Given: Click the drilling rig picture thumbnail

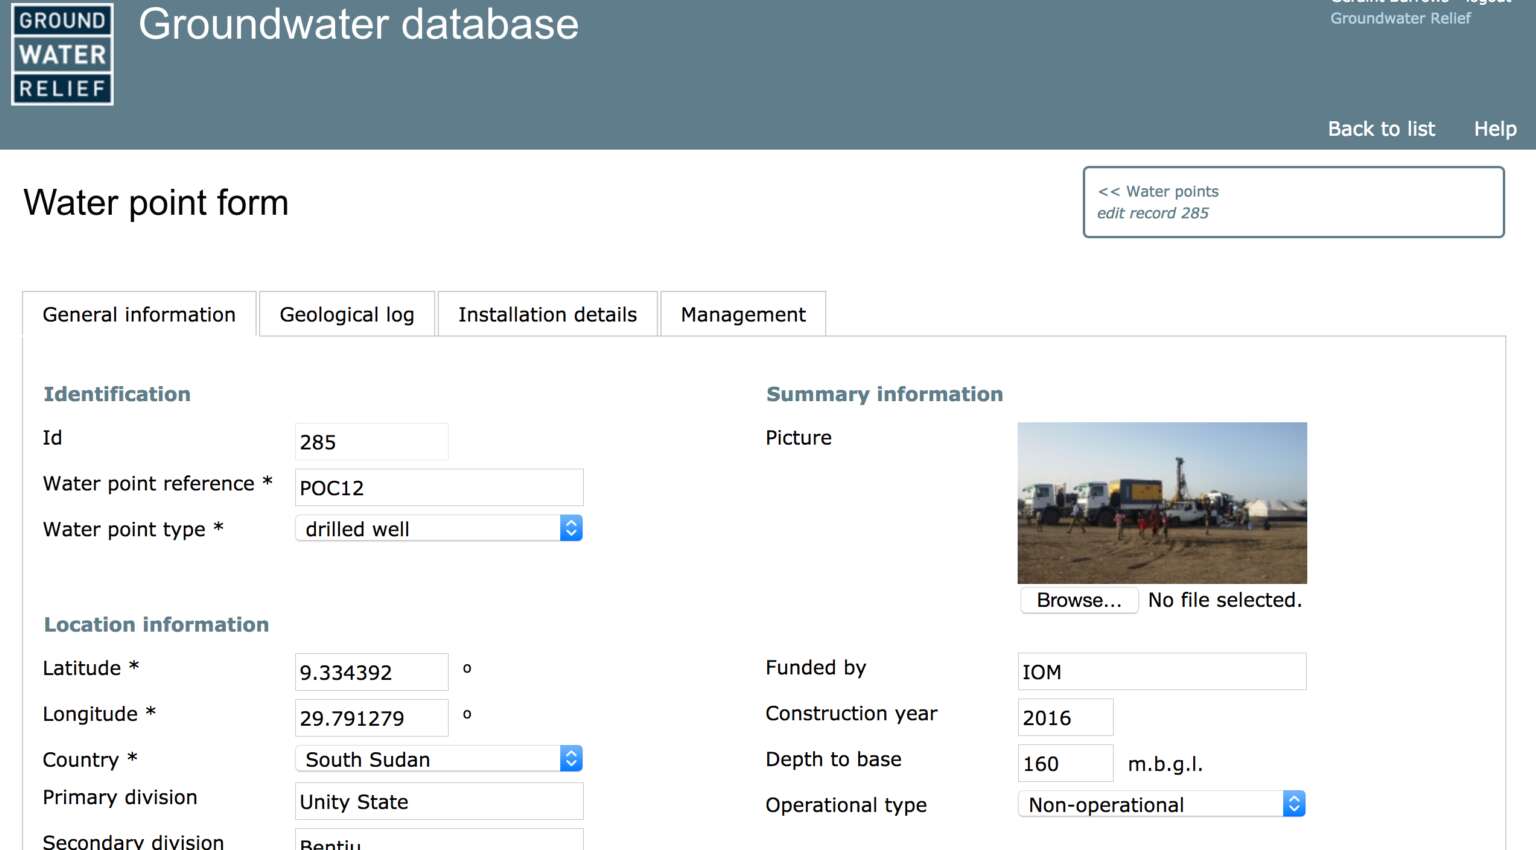Looking at the screenshot, I should click(x=1162, y=503).
